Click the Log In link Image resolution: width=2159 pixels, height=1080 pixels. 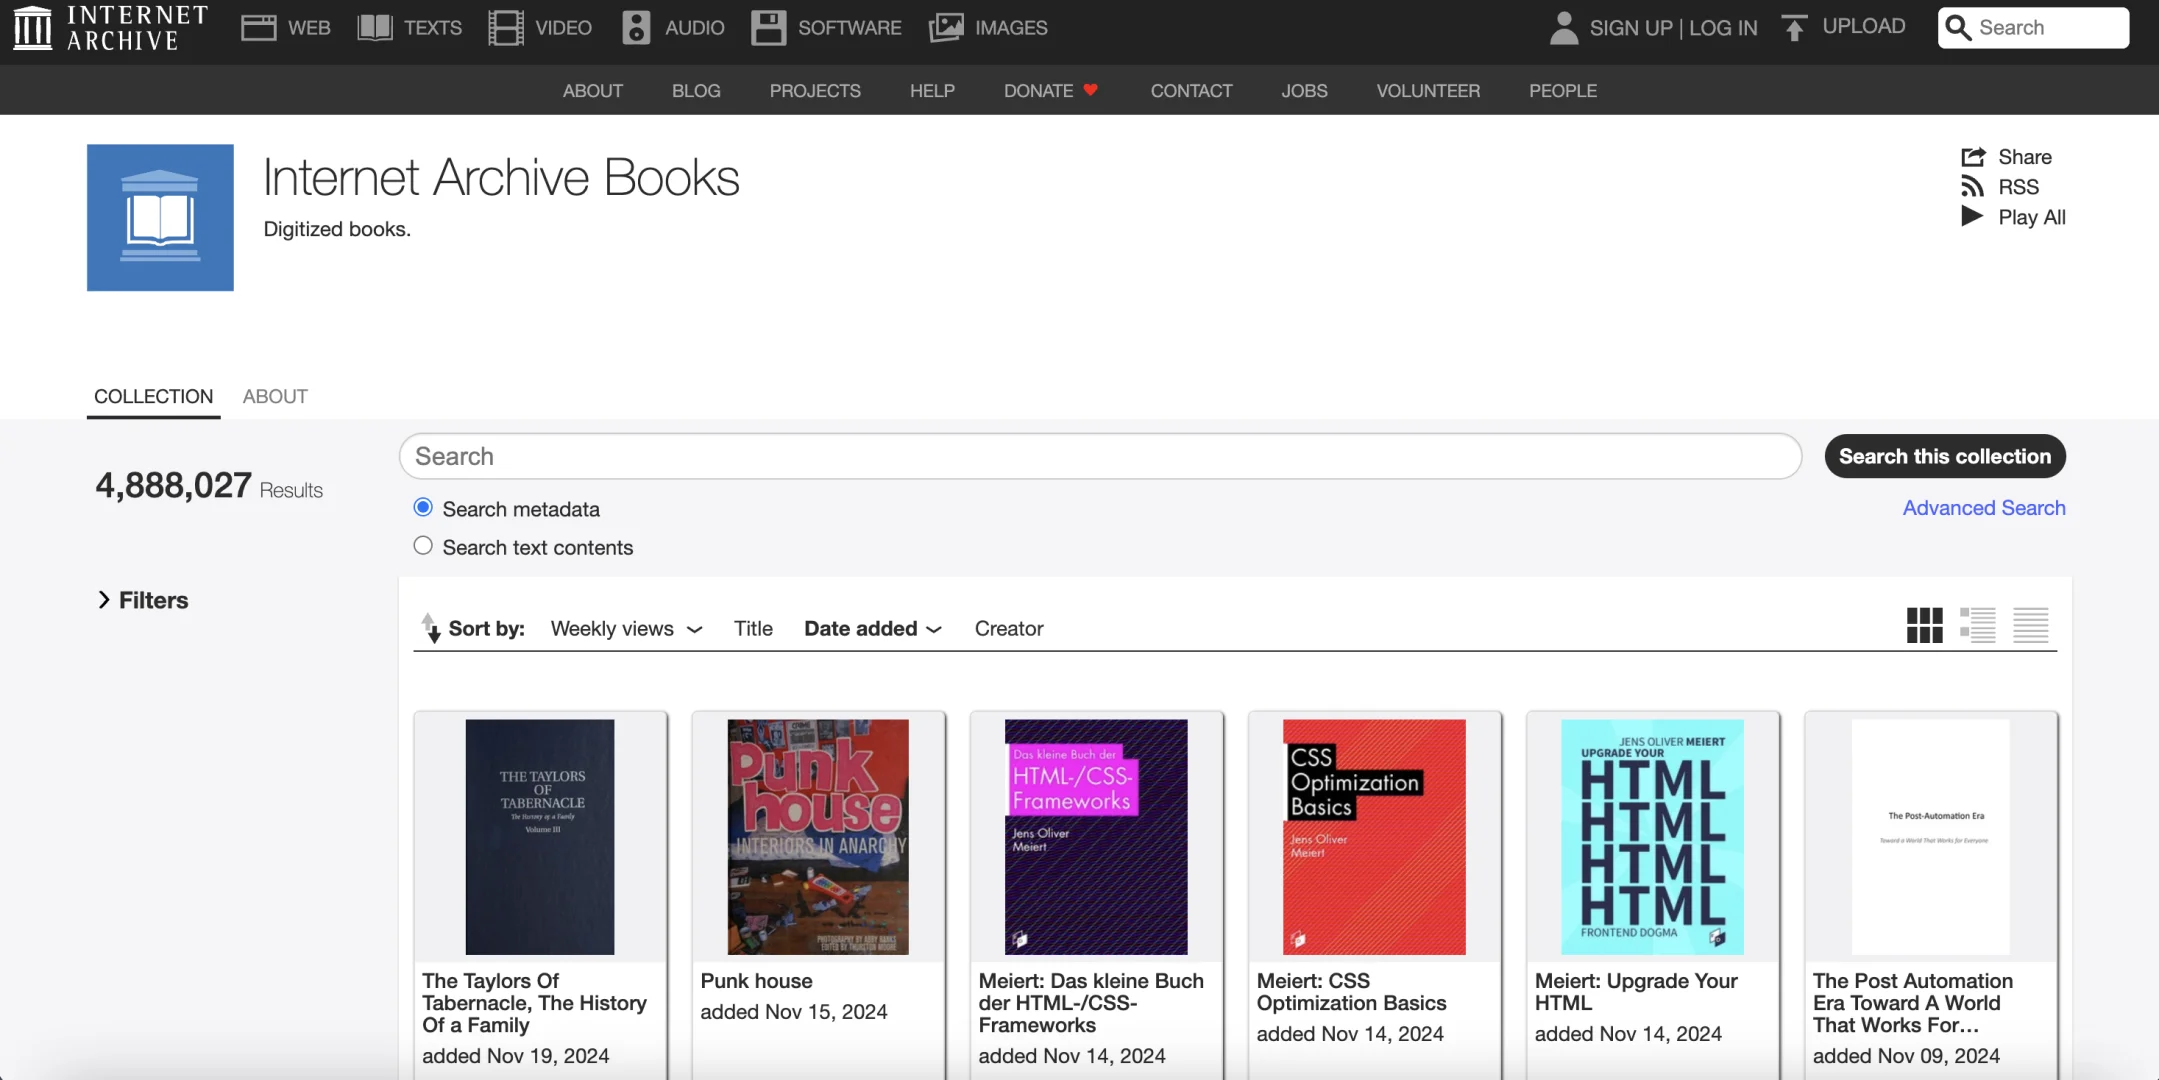tap(1723, 28)
